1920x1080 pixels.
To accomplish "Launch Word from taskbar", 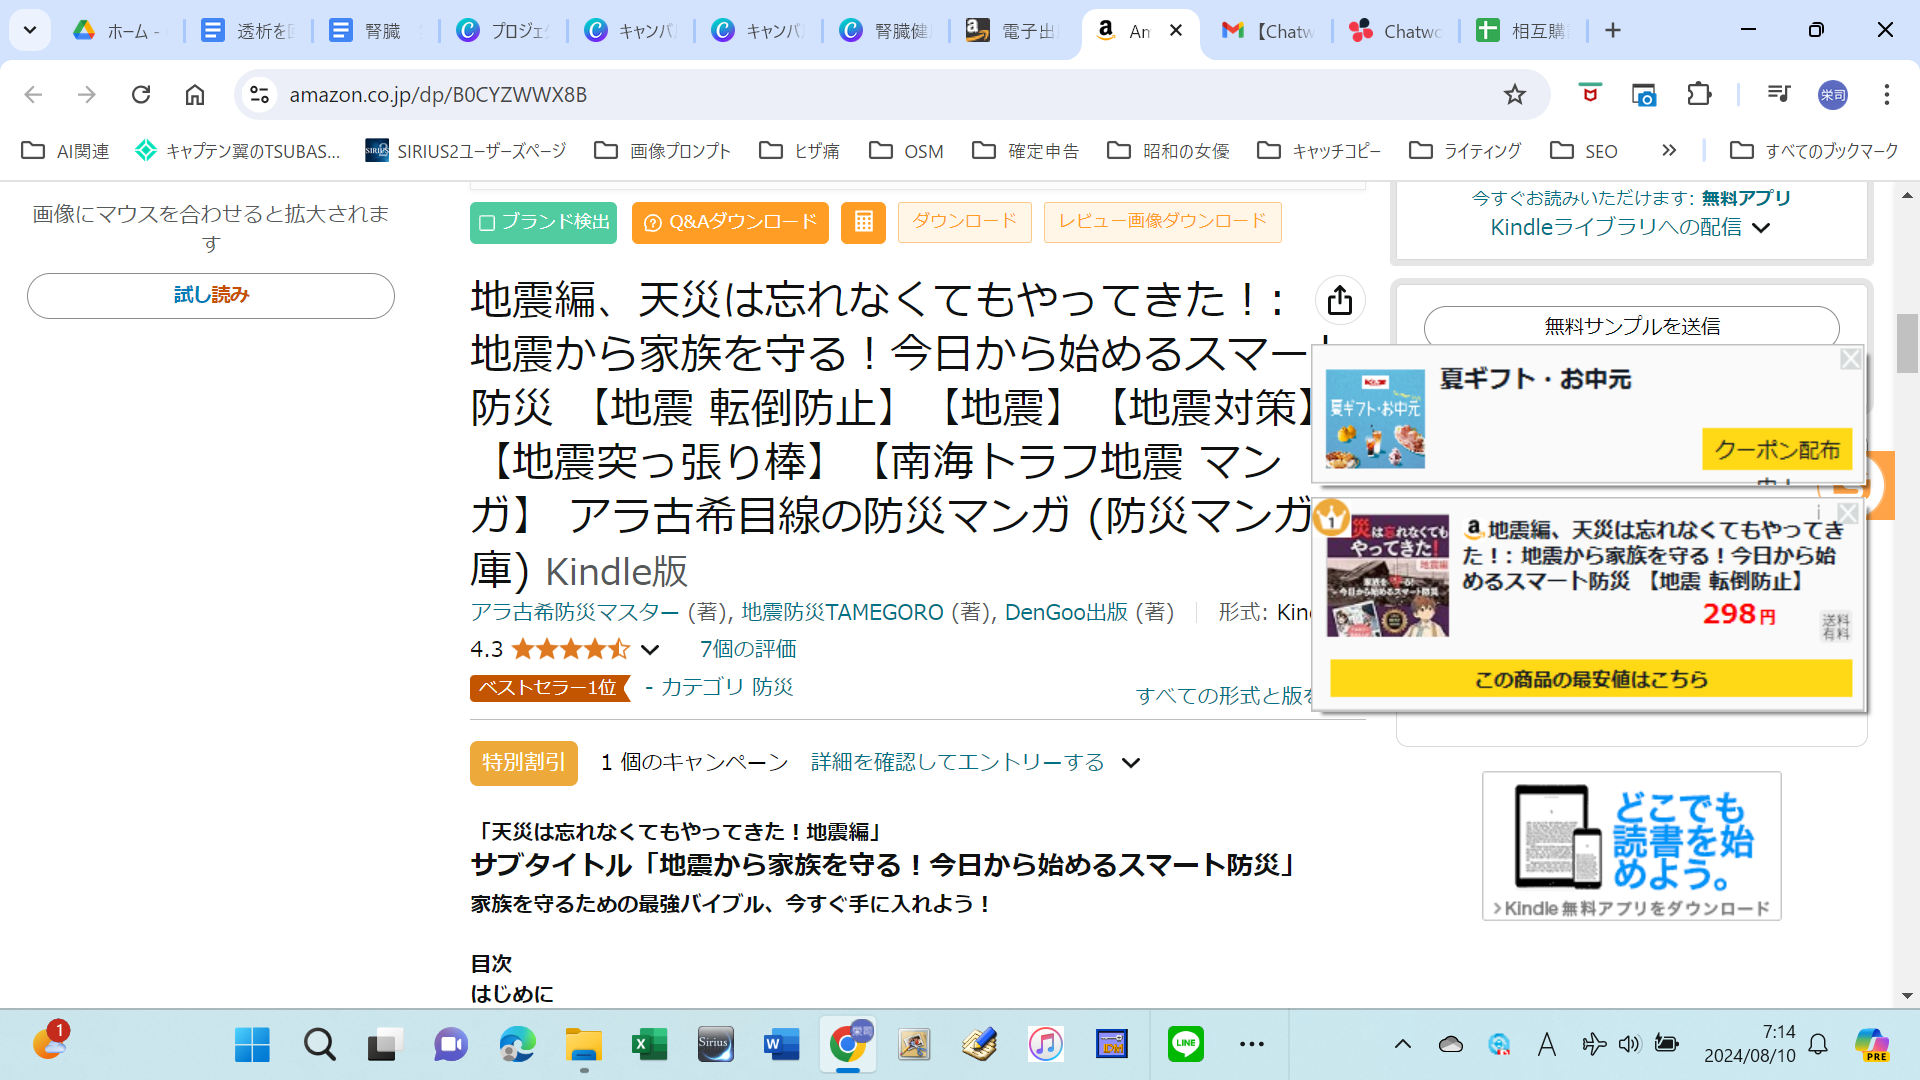I will point(781,1044).
